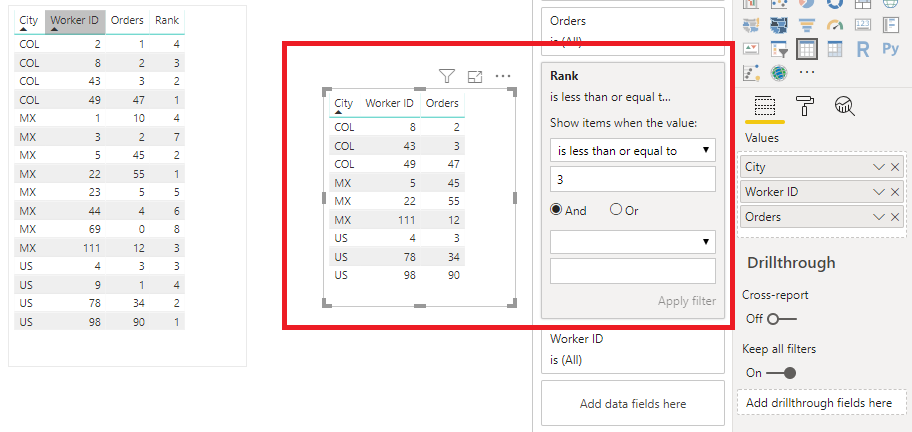Image resolution: width=912 pixels, height=432 pixels.
Task: Click the Worker ID 69 cell
Action: point(75,230)
